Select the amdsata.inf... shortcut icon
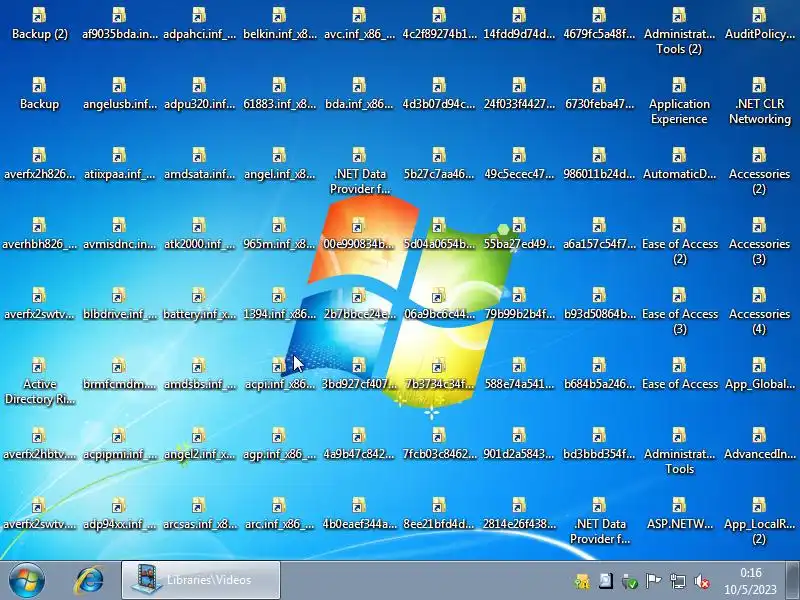 [x=199, y=164]
